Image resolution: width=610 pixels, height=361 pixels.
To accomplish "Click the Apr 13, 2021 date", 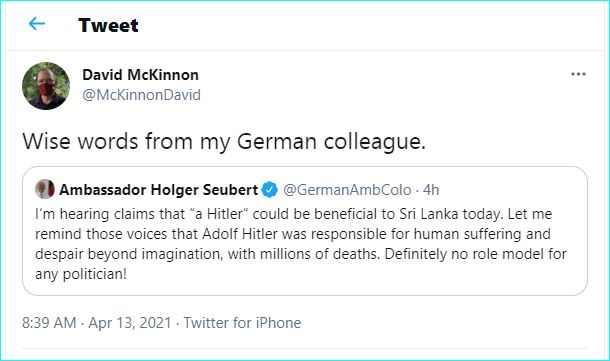I will (x=130, y=323).
